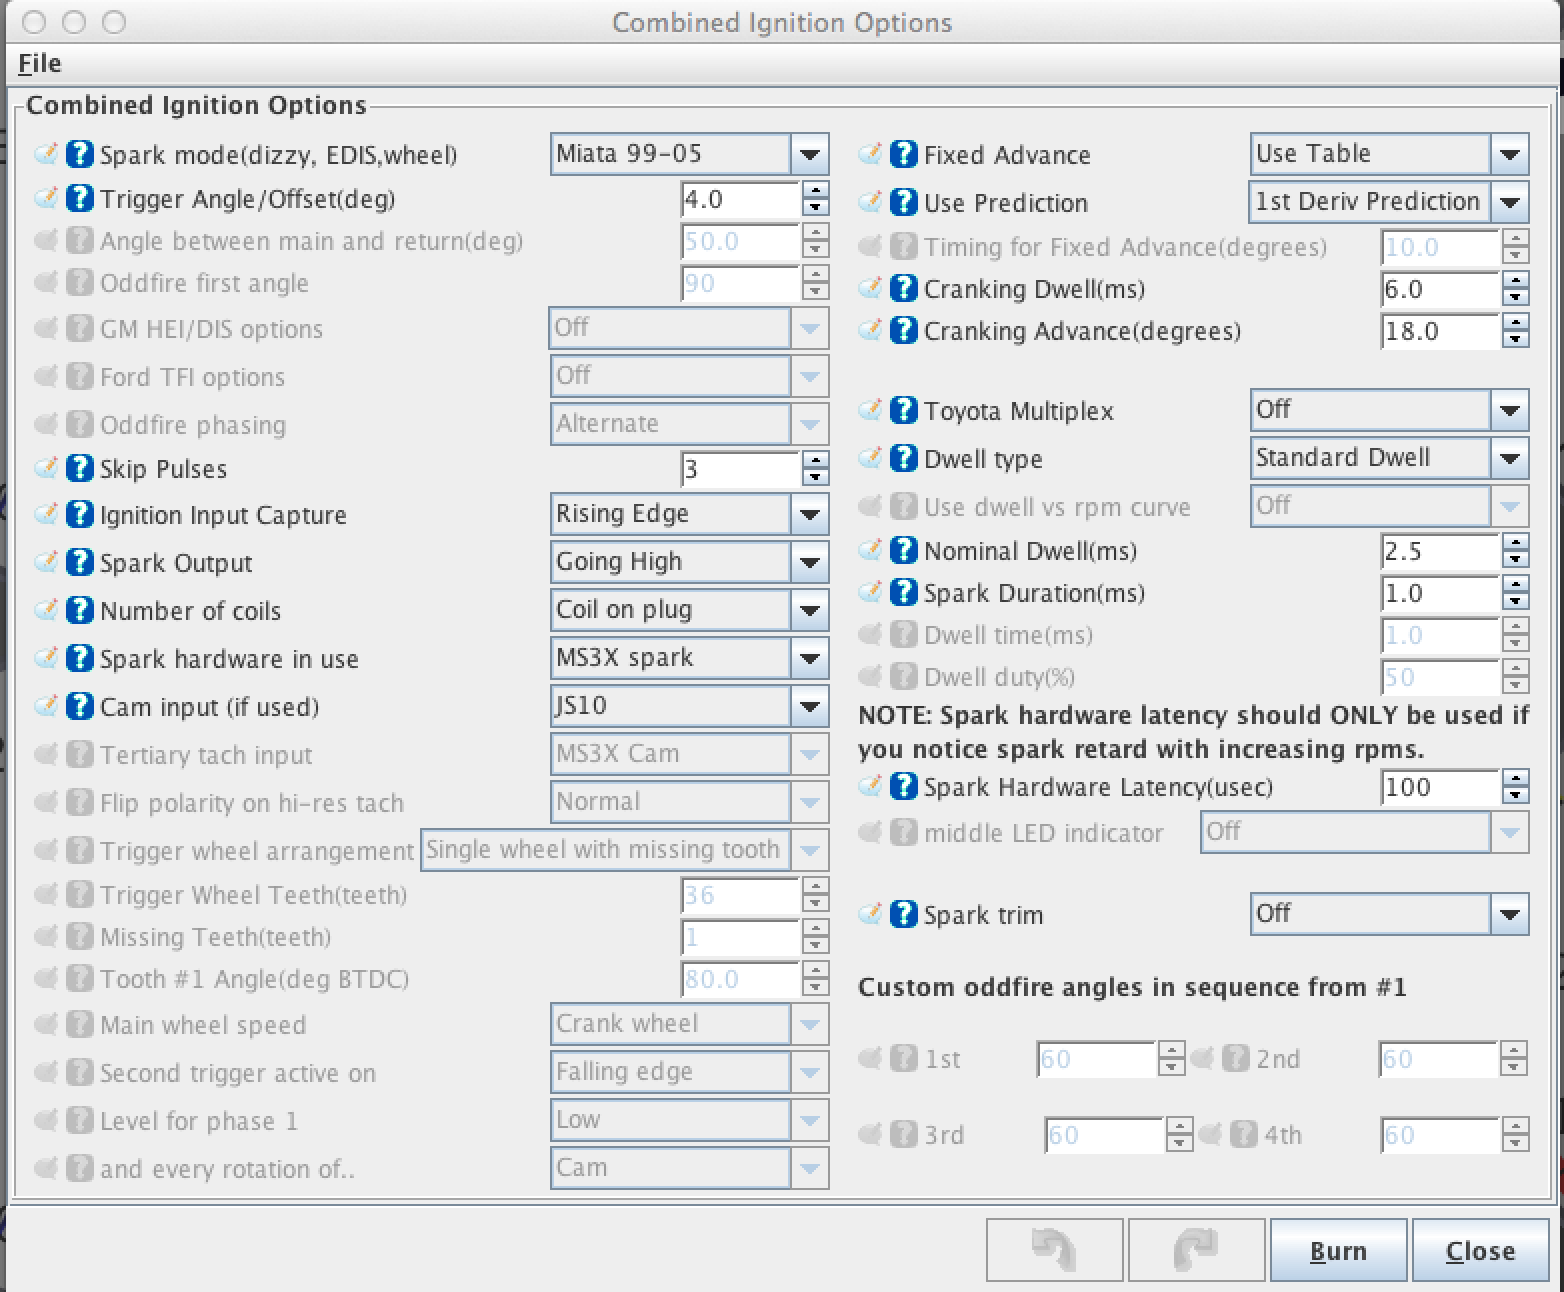Click the undo arrow button
The height and width of the screenshot is (1292, 1564).
[x=1054, y=1249]
